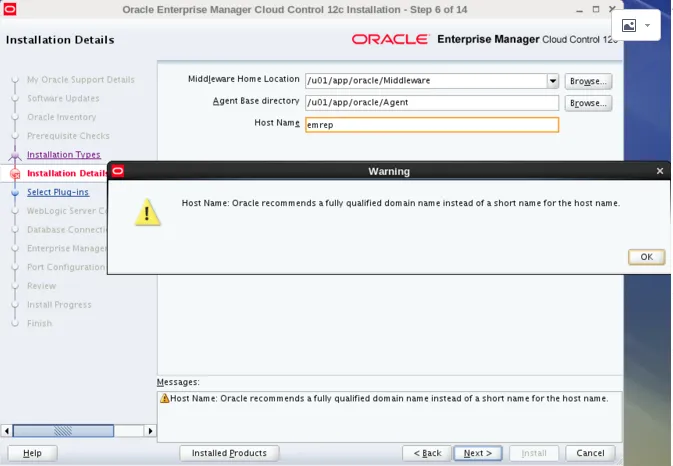Select the Installation Details current step

click(x=67, y=173)
